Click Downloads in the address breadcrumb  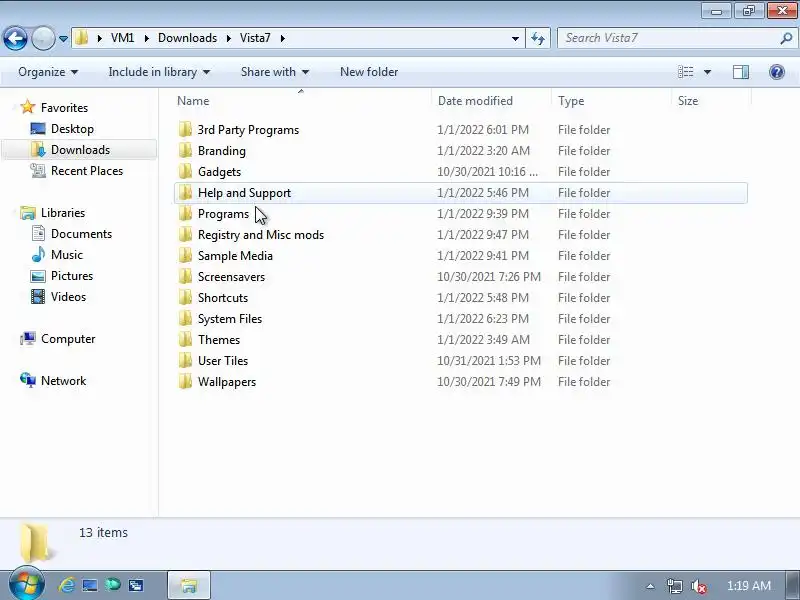pyautogui.click(x=187, y=38)
